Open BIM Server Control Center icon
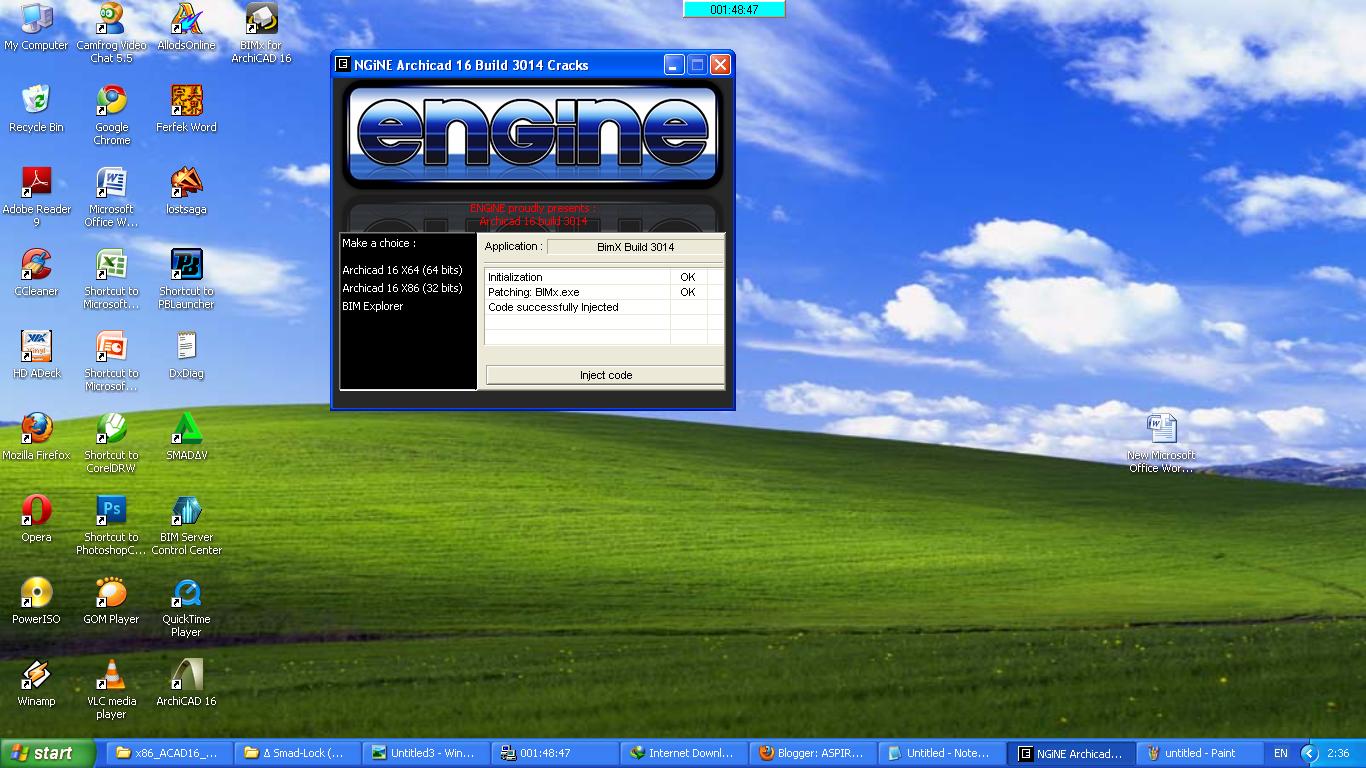The image size is (1366, 768). point(186,525)
